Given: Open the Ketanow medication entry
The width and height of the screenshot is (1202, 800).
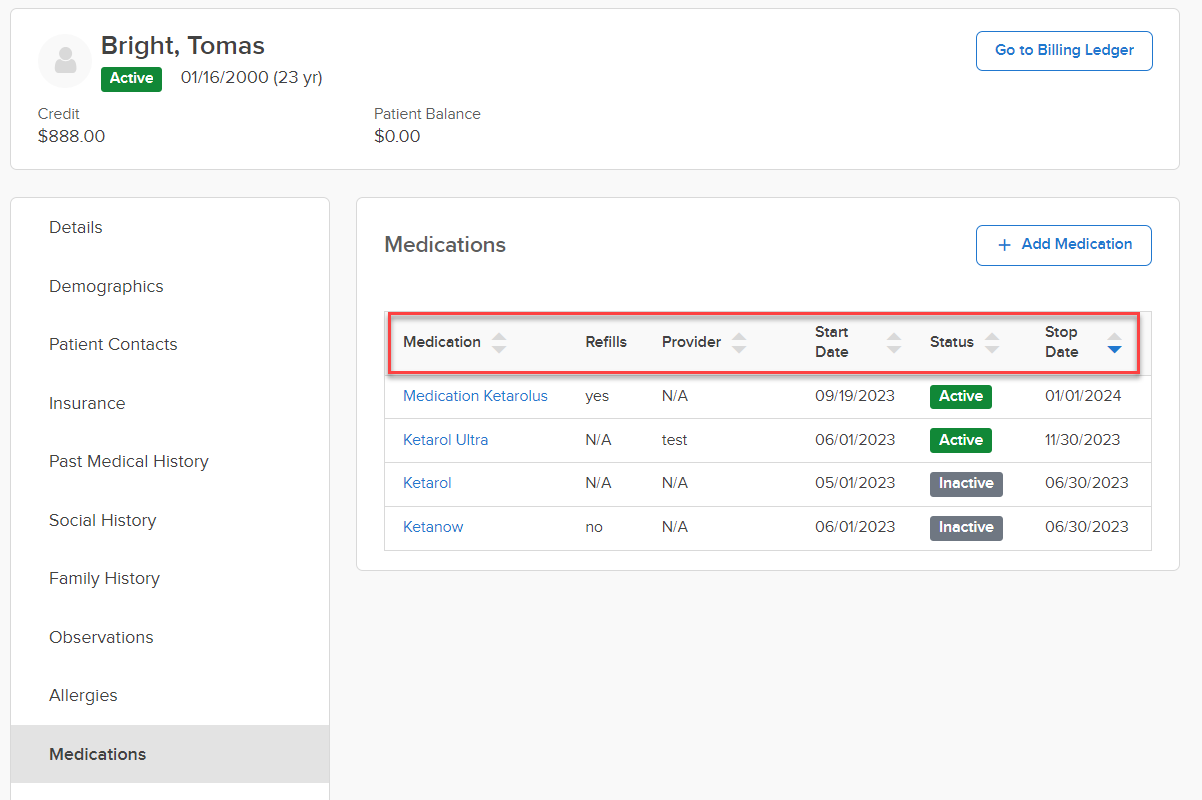Looking at the screenshot, I should pos(433,527).
